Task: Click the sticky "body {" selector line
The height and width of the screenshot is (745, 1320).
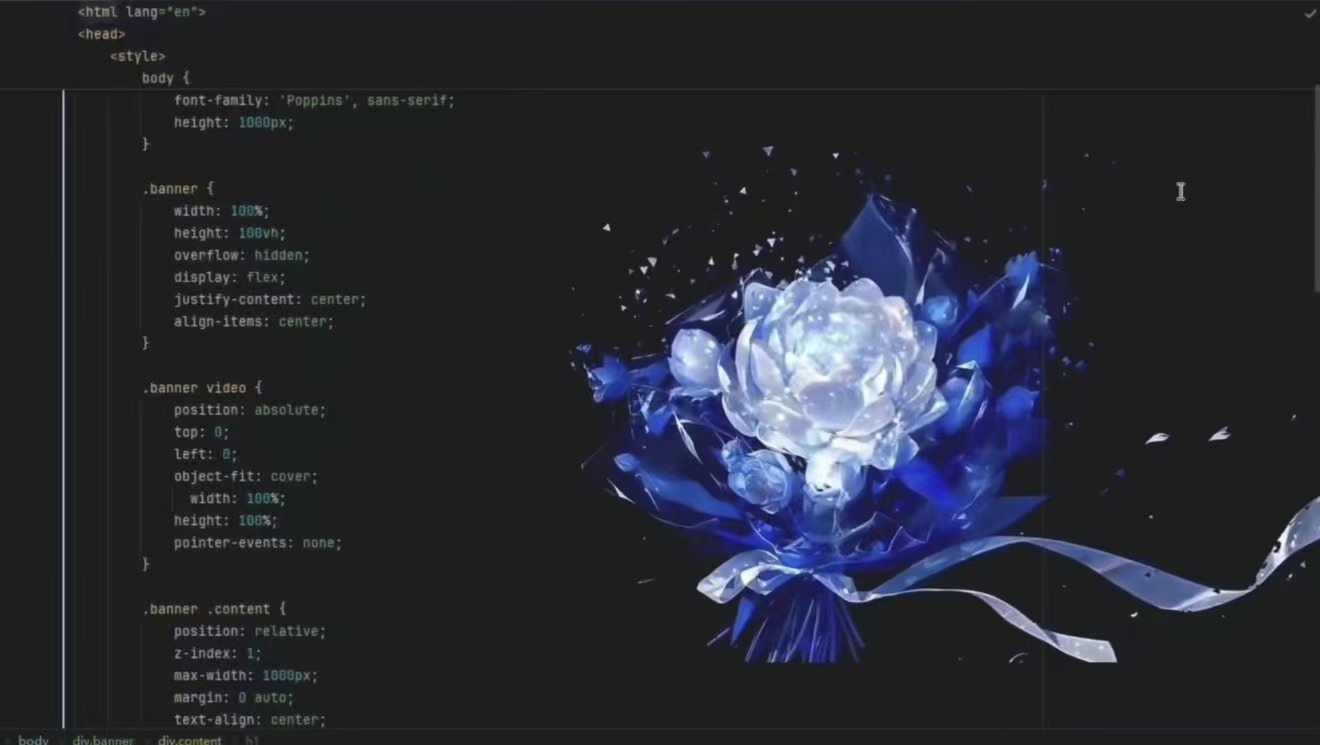Action: point(166,78)
